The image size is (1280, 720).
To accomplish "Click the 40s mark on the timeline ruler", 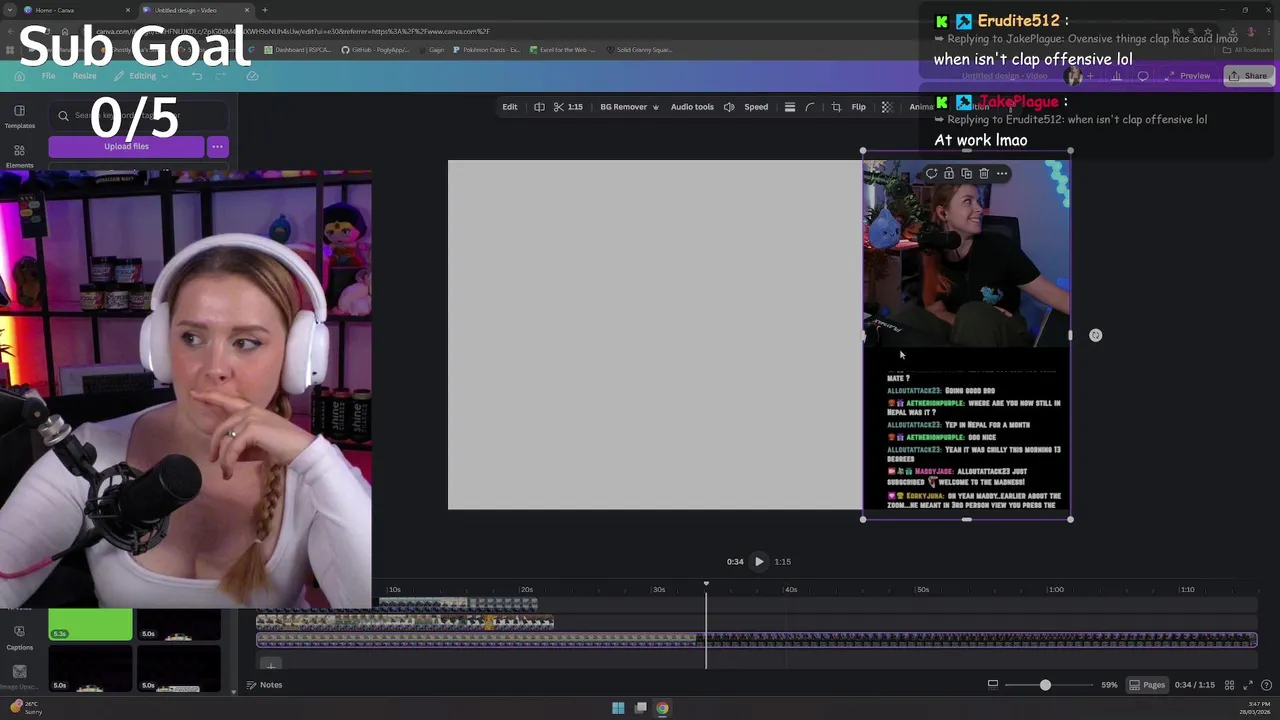I will (791, 590).
